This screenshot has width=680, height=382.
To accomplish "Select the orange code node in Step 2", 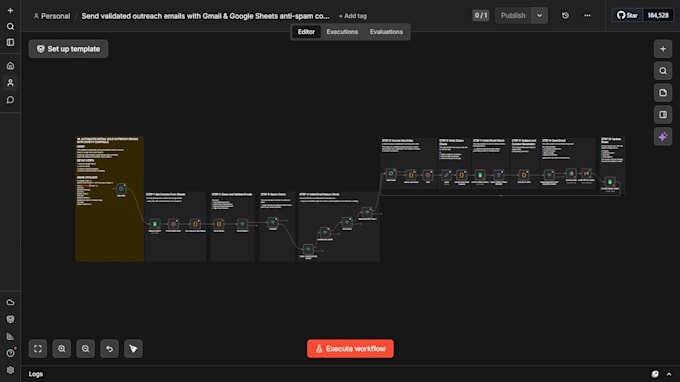I will click(219, 224).
